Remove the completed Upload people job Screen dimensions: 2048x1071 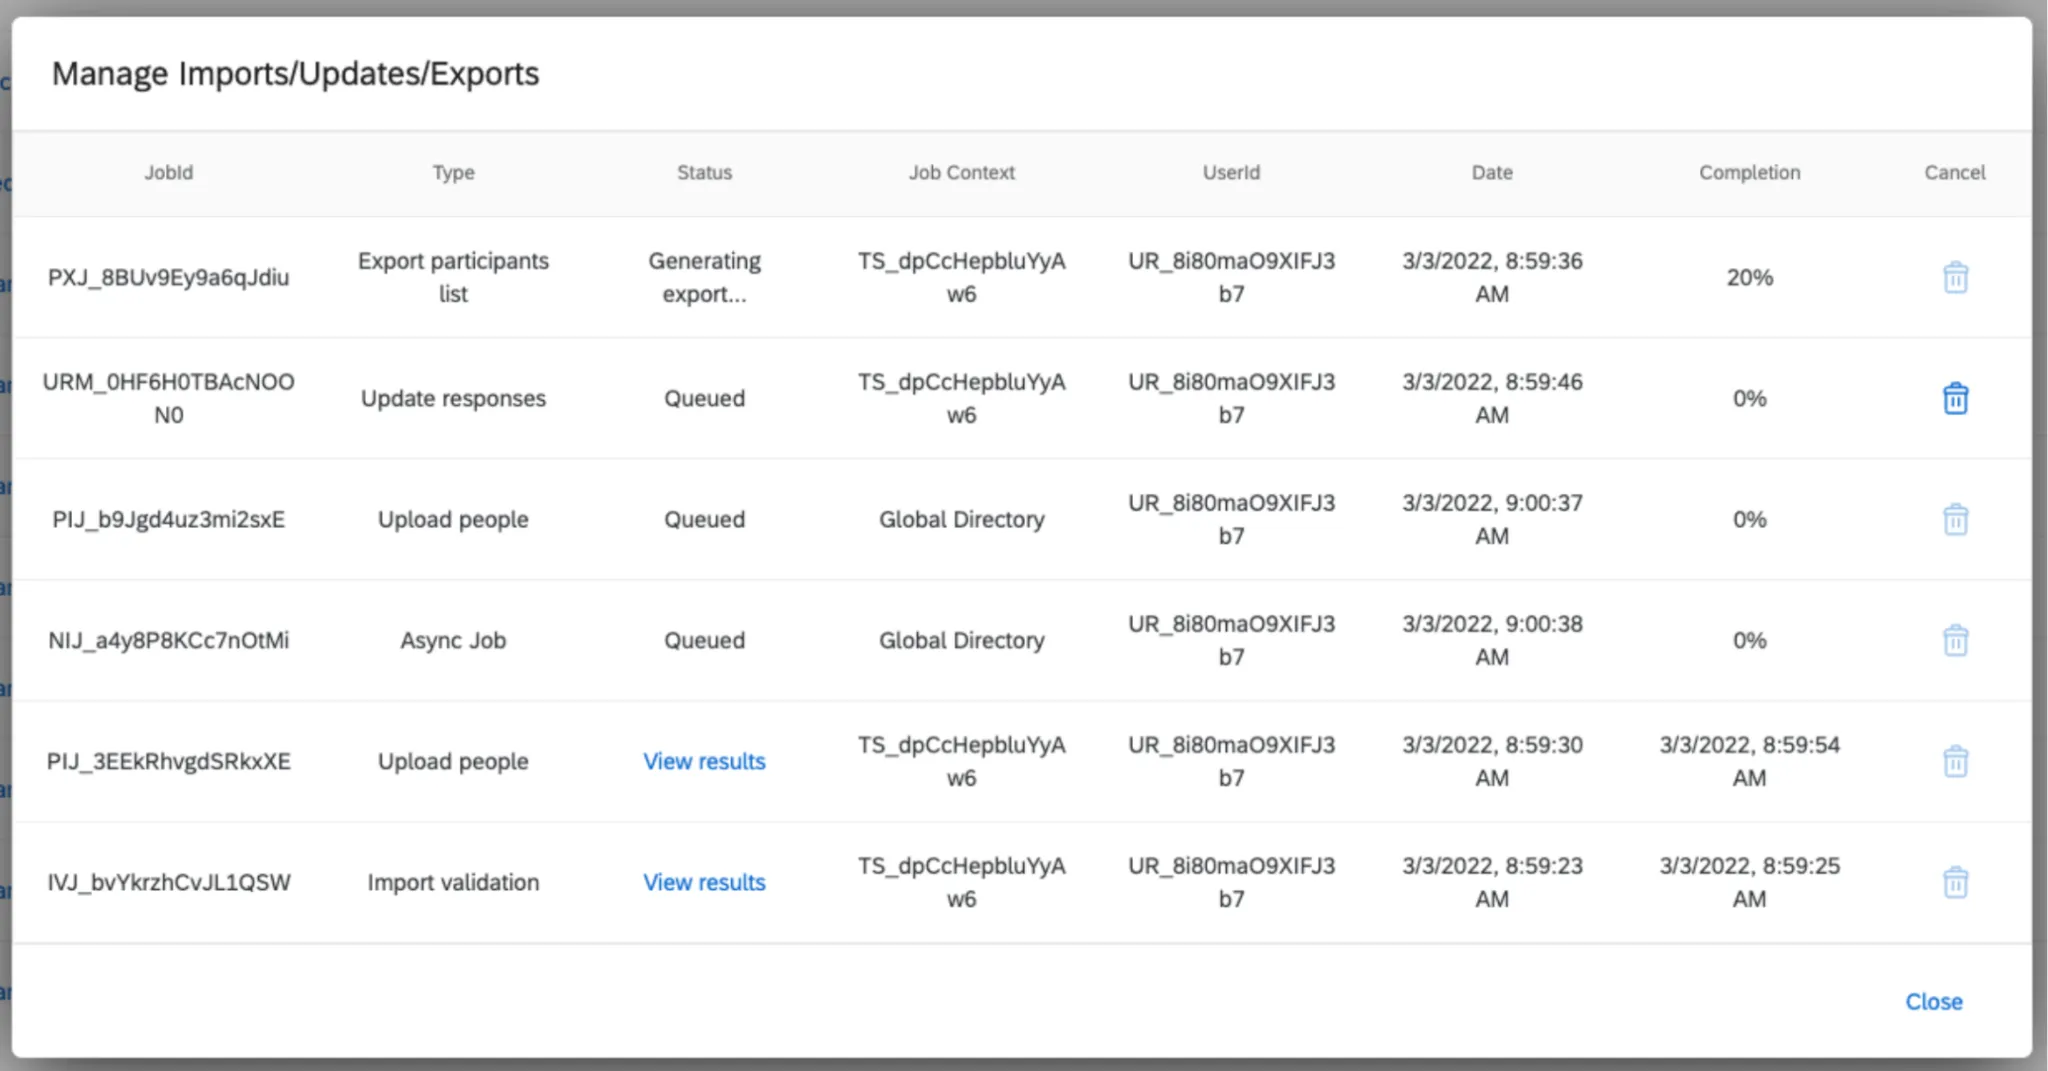click(1956, 761)
